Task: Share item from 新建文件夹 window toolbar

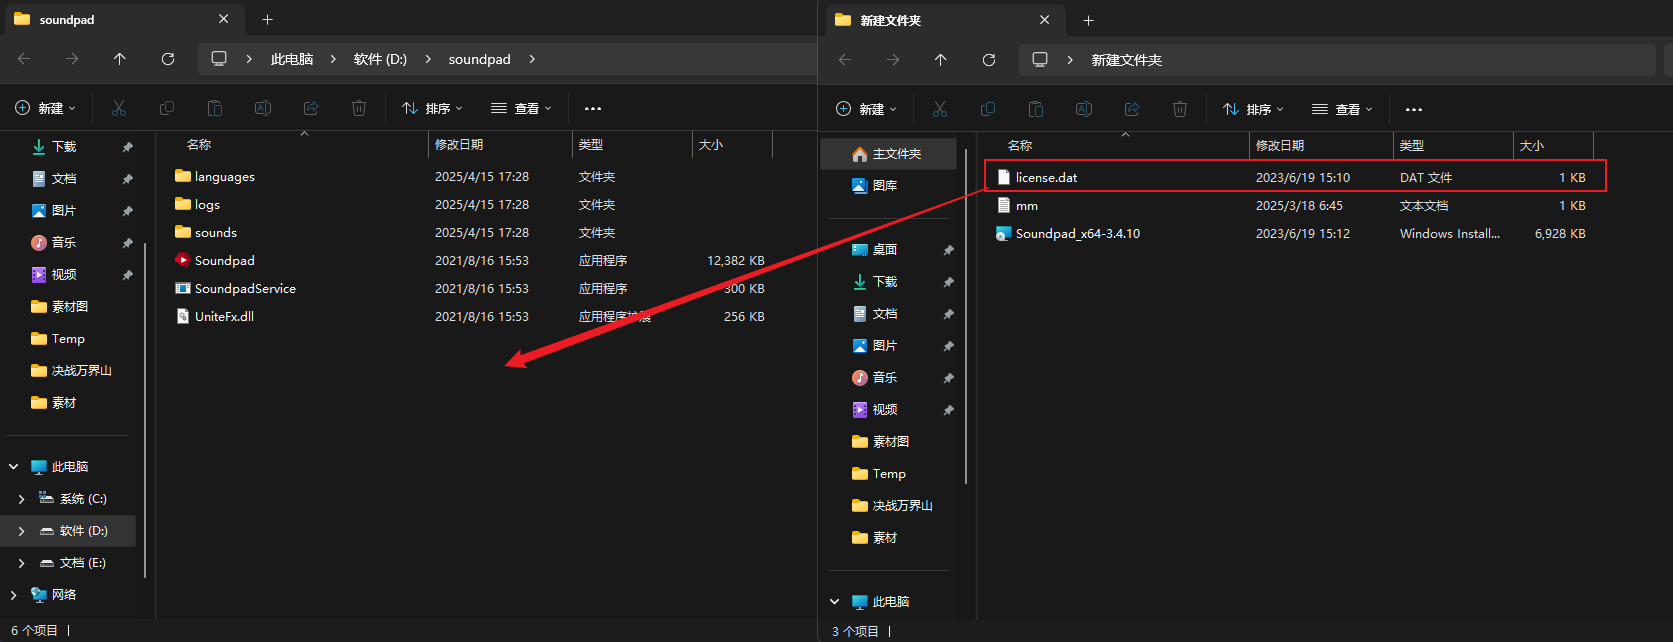Action: click(x=1132, y=109)
